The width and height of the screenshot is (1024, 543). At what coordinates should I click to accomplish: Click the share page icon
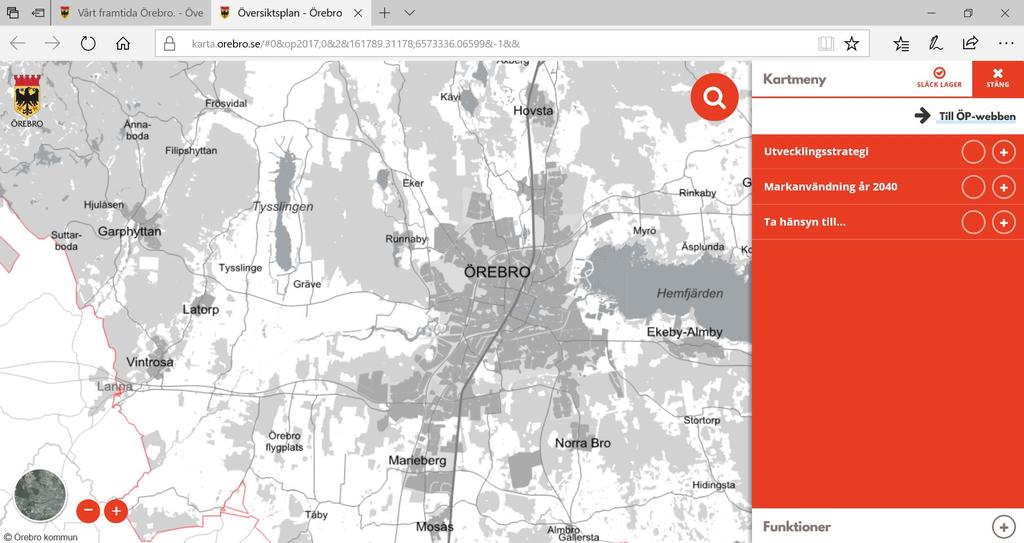(970, 43)
